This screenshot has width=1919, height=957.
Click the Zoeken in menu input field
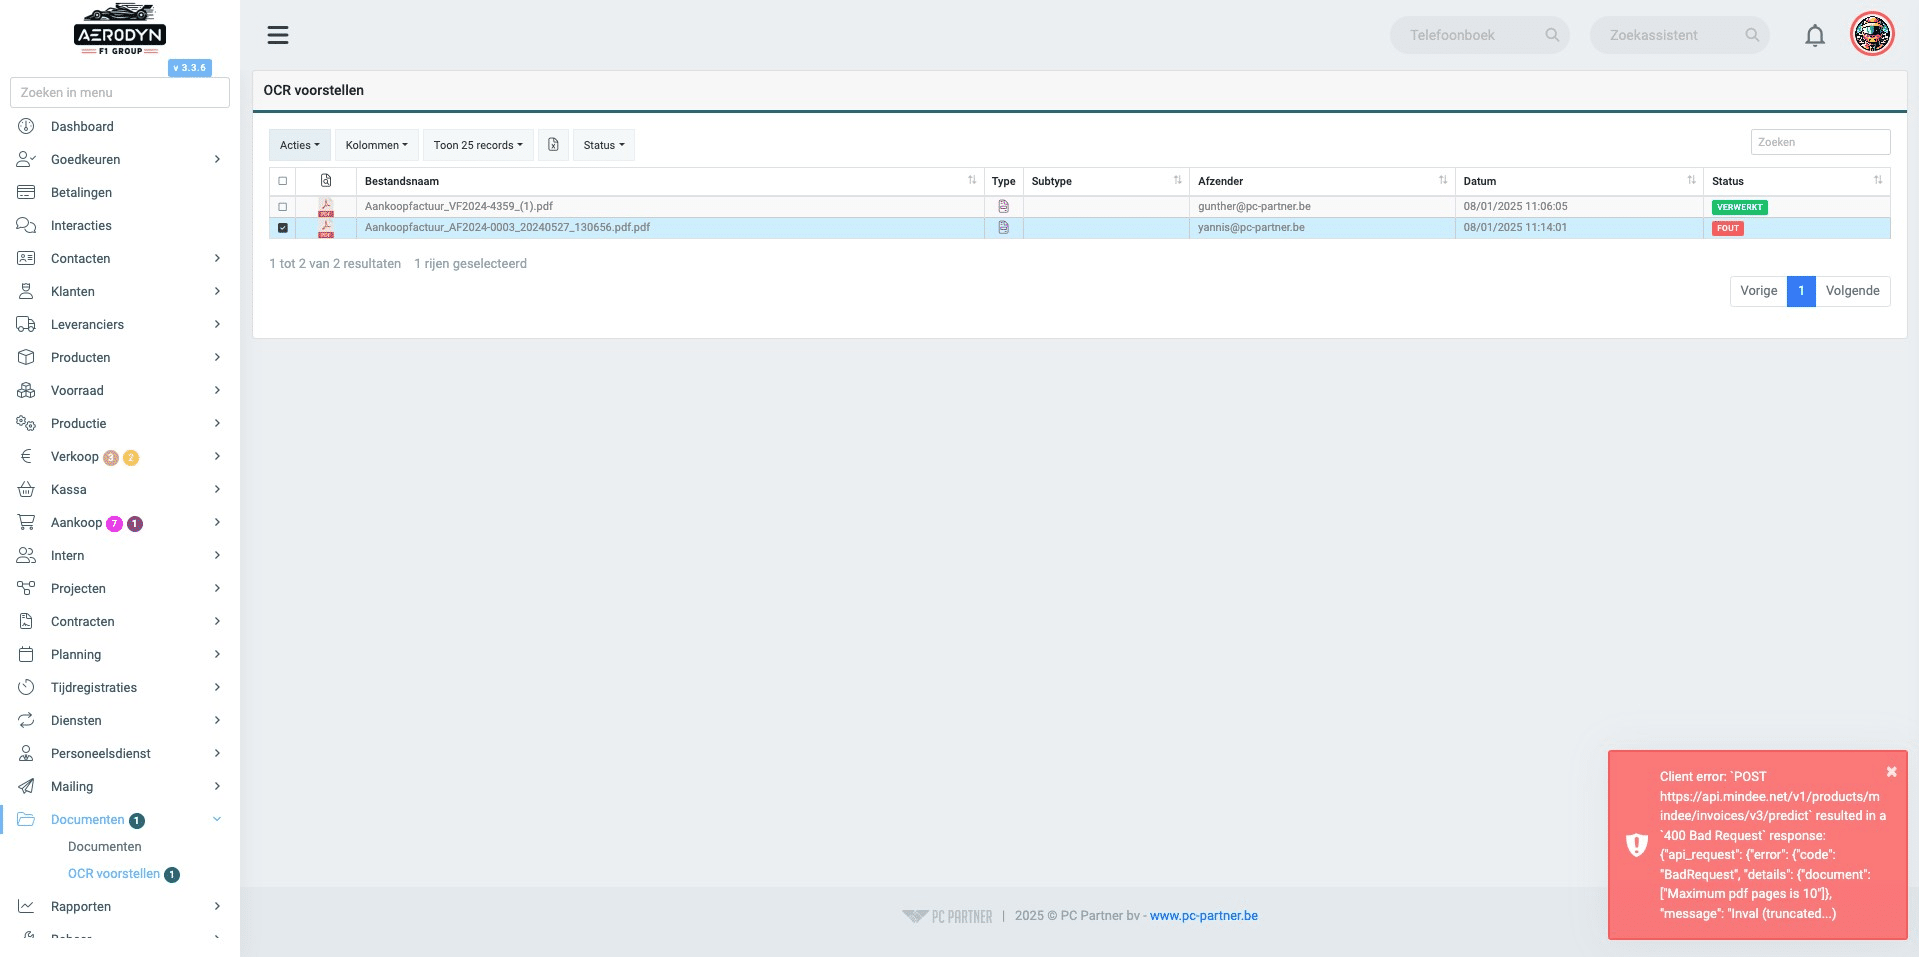[x=120, y=92]
